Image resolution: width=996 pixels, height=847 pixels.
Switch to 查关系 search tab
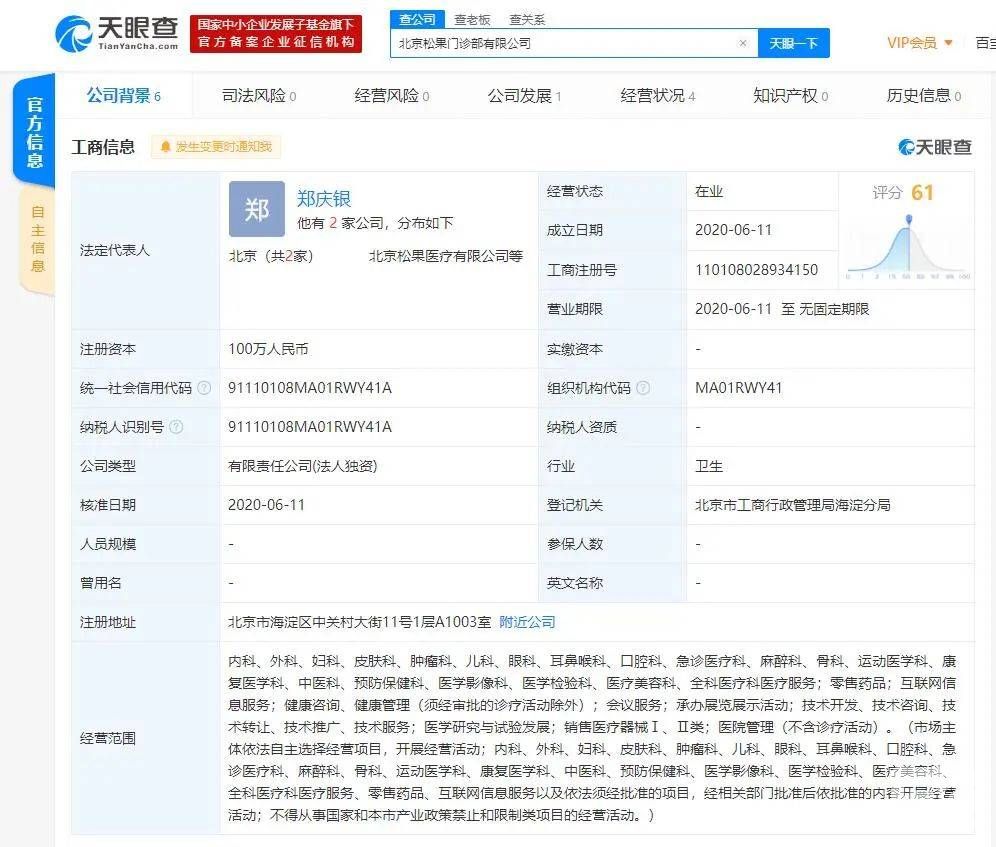[527, 20]
